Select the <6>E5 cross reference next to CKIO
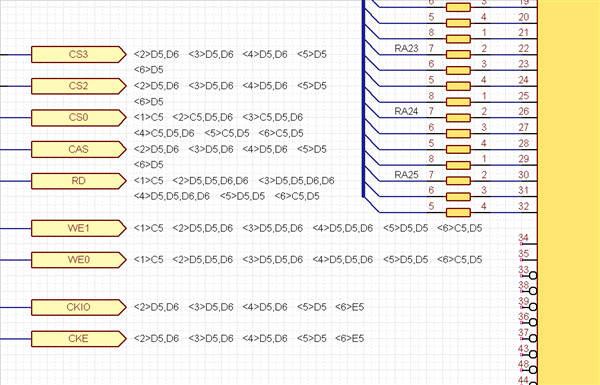This screenshot has height=385, width=600. click(x=349, y=307)
